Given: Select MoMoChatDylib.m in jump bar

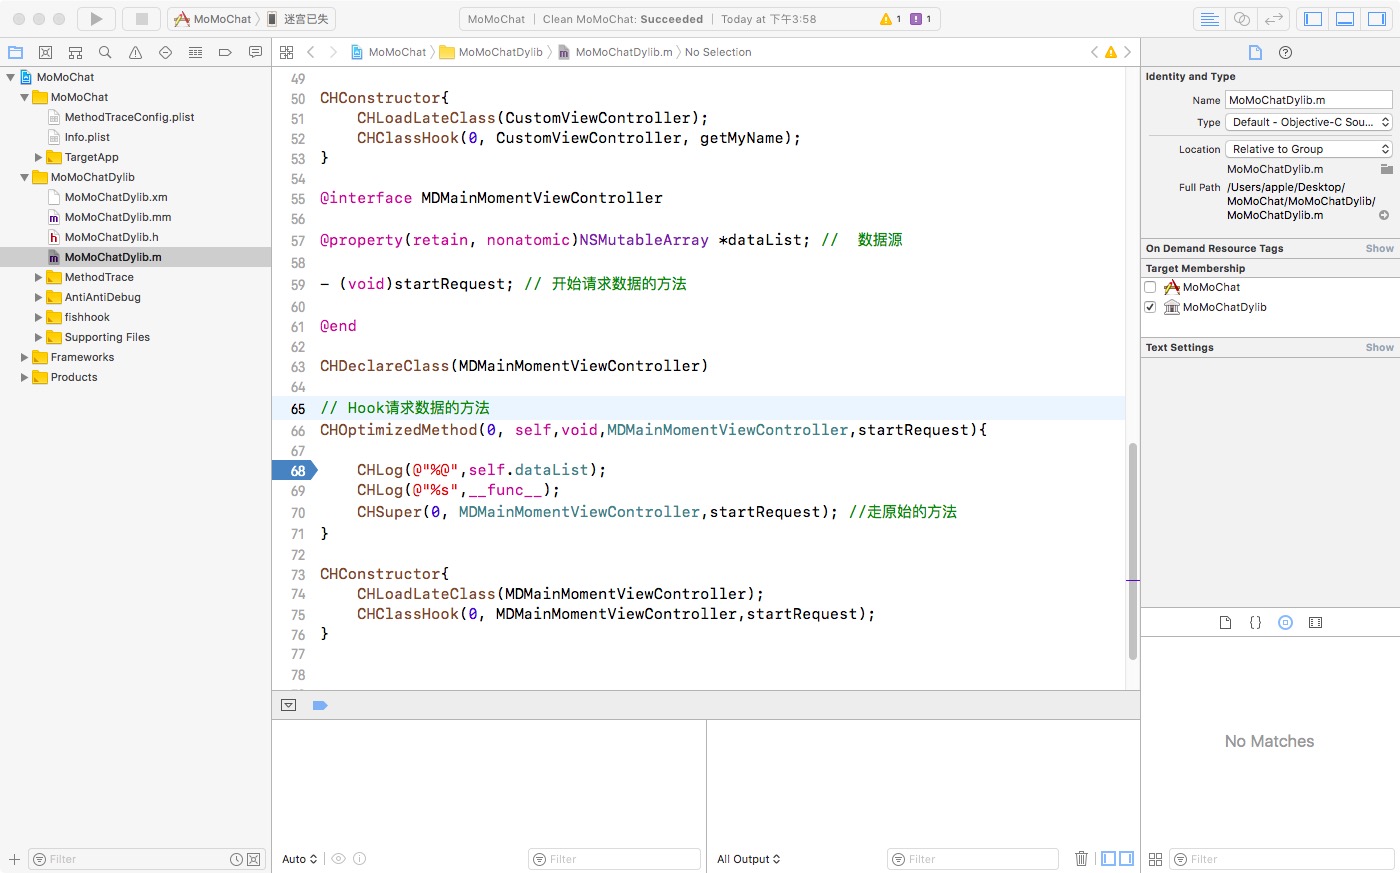Looking at the screenshot, I should tap(615, 52).
